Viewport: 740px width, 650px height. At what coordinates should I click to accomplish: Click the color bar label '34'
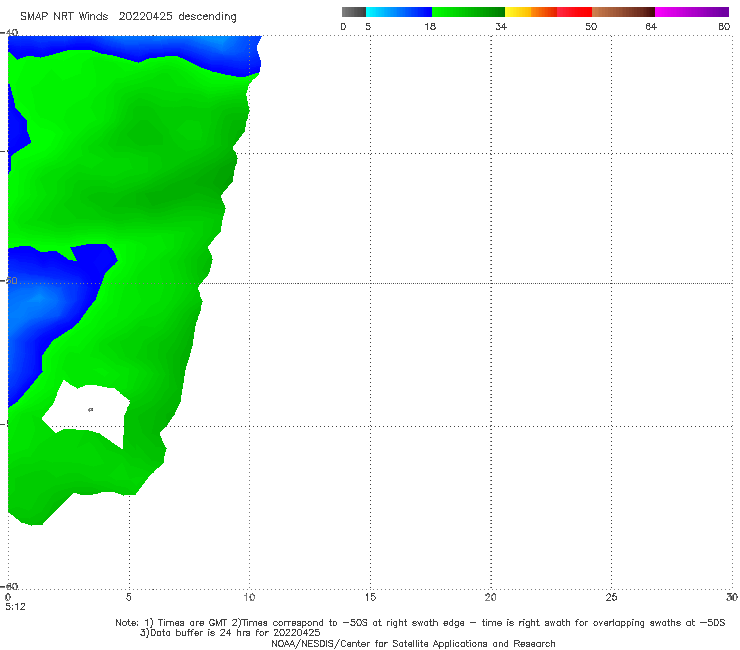click(x=501, y=27)
